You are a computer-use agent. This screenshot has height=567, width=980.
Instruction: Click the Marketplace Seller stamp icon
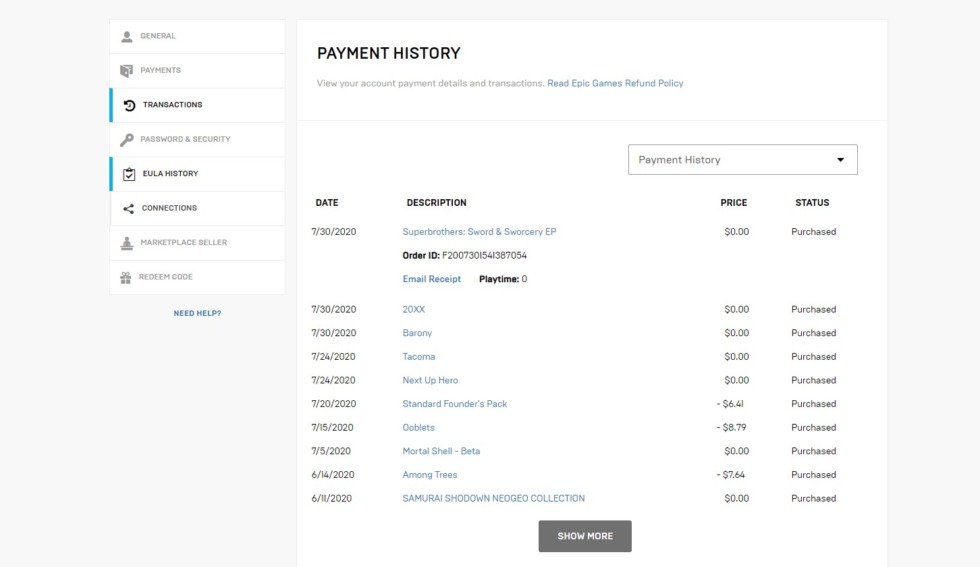point(126,243)
